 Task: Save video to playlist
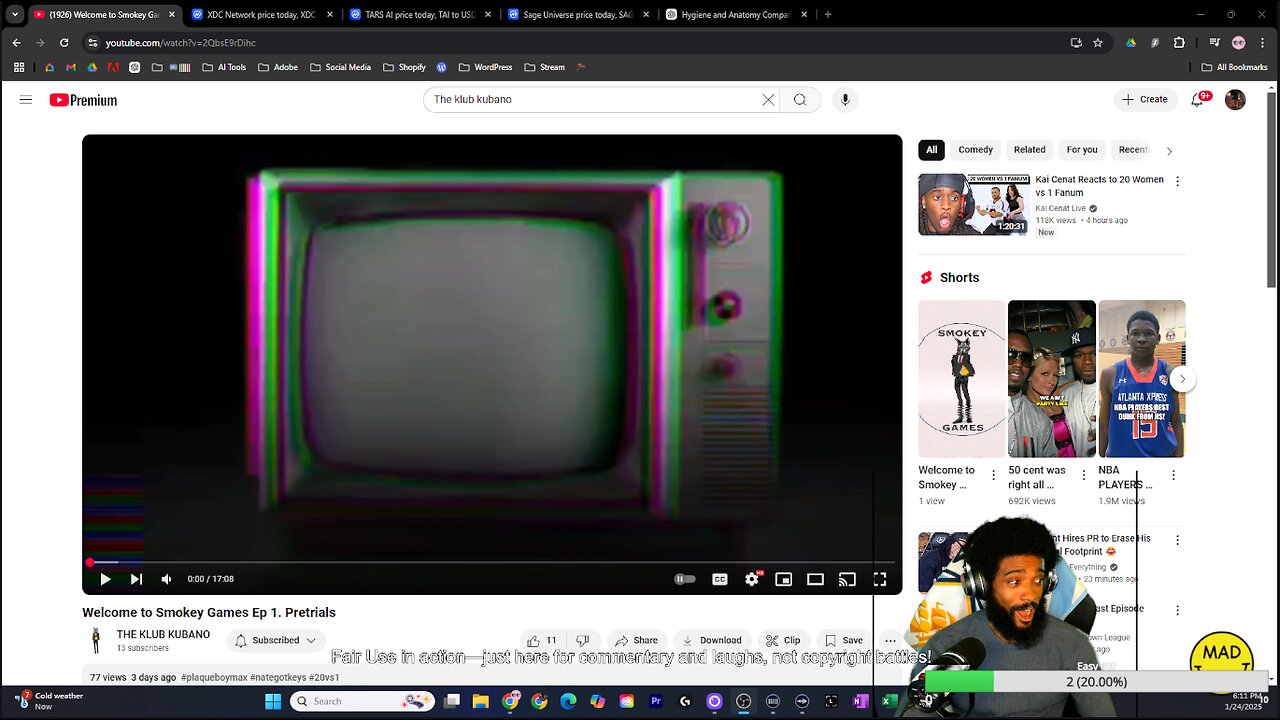[843, 640]
